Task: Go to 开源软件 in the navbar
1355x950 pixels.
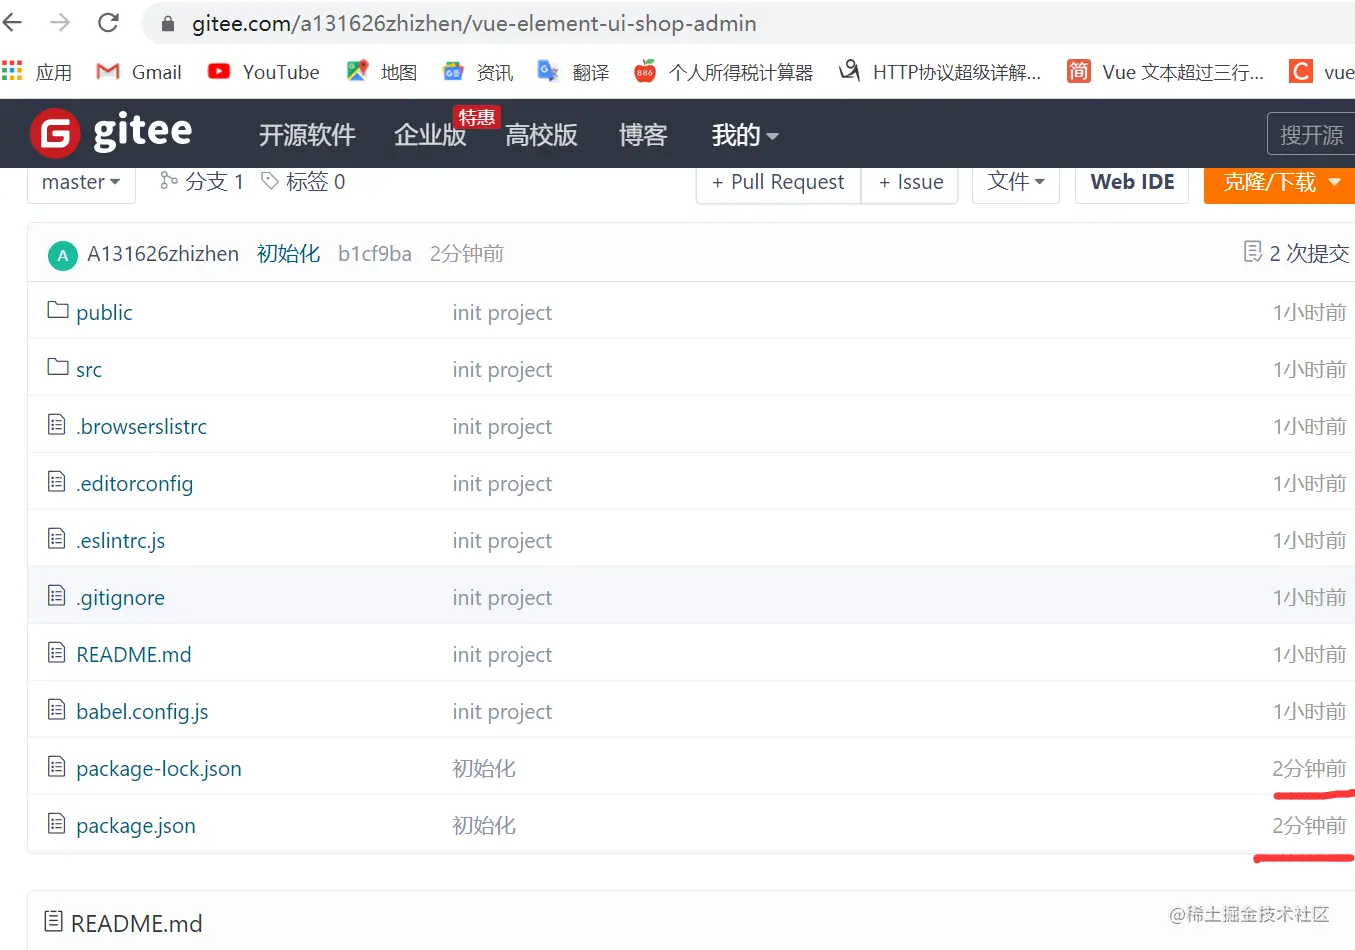Action: 307,135
